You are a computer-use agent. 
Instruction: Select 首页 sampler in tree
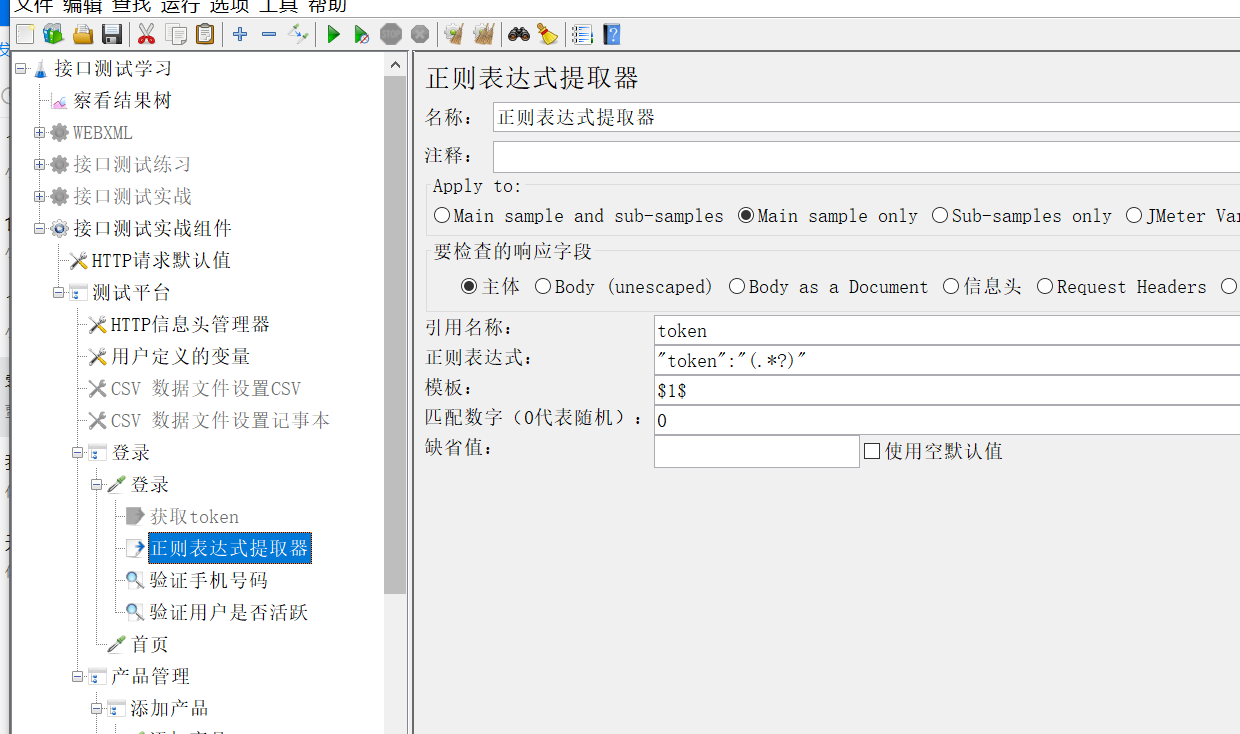[x=149, y=645]
